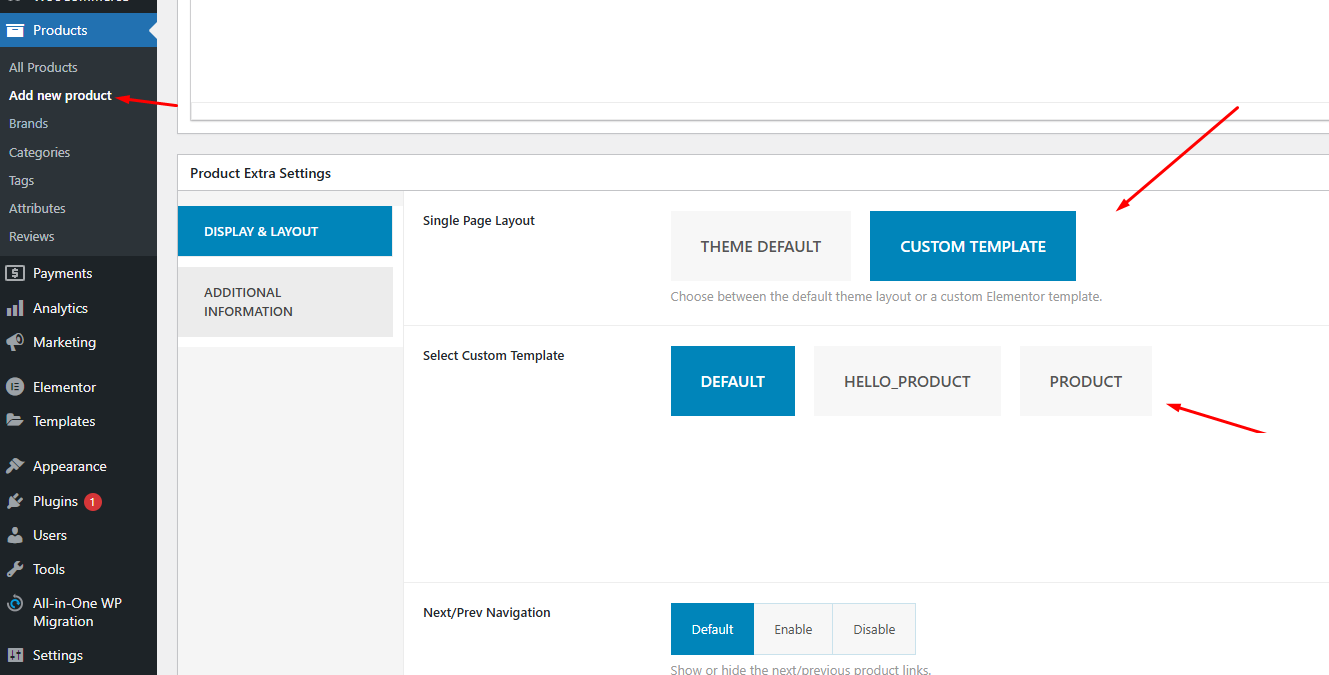Open Analytics via its bar chart icon
This screenshot has width=1329, height=675.
[15, 308]
